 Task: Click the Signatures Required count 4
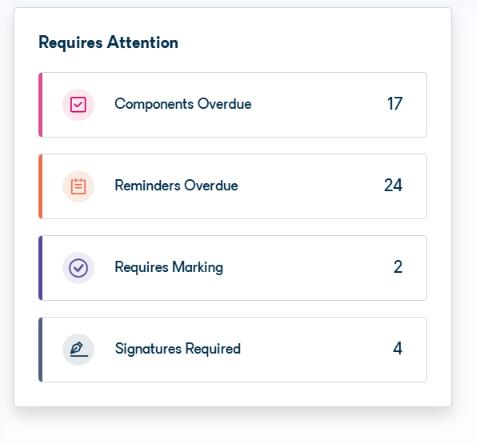[x=398, y=349]
